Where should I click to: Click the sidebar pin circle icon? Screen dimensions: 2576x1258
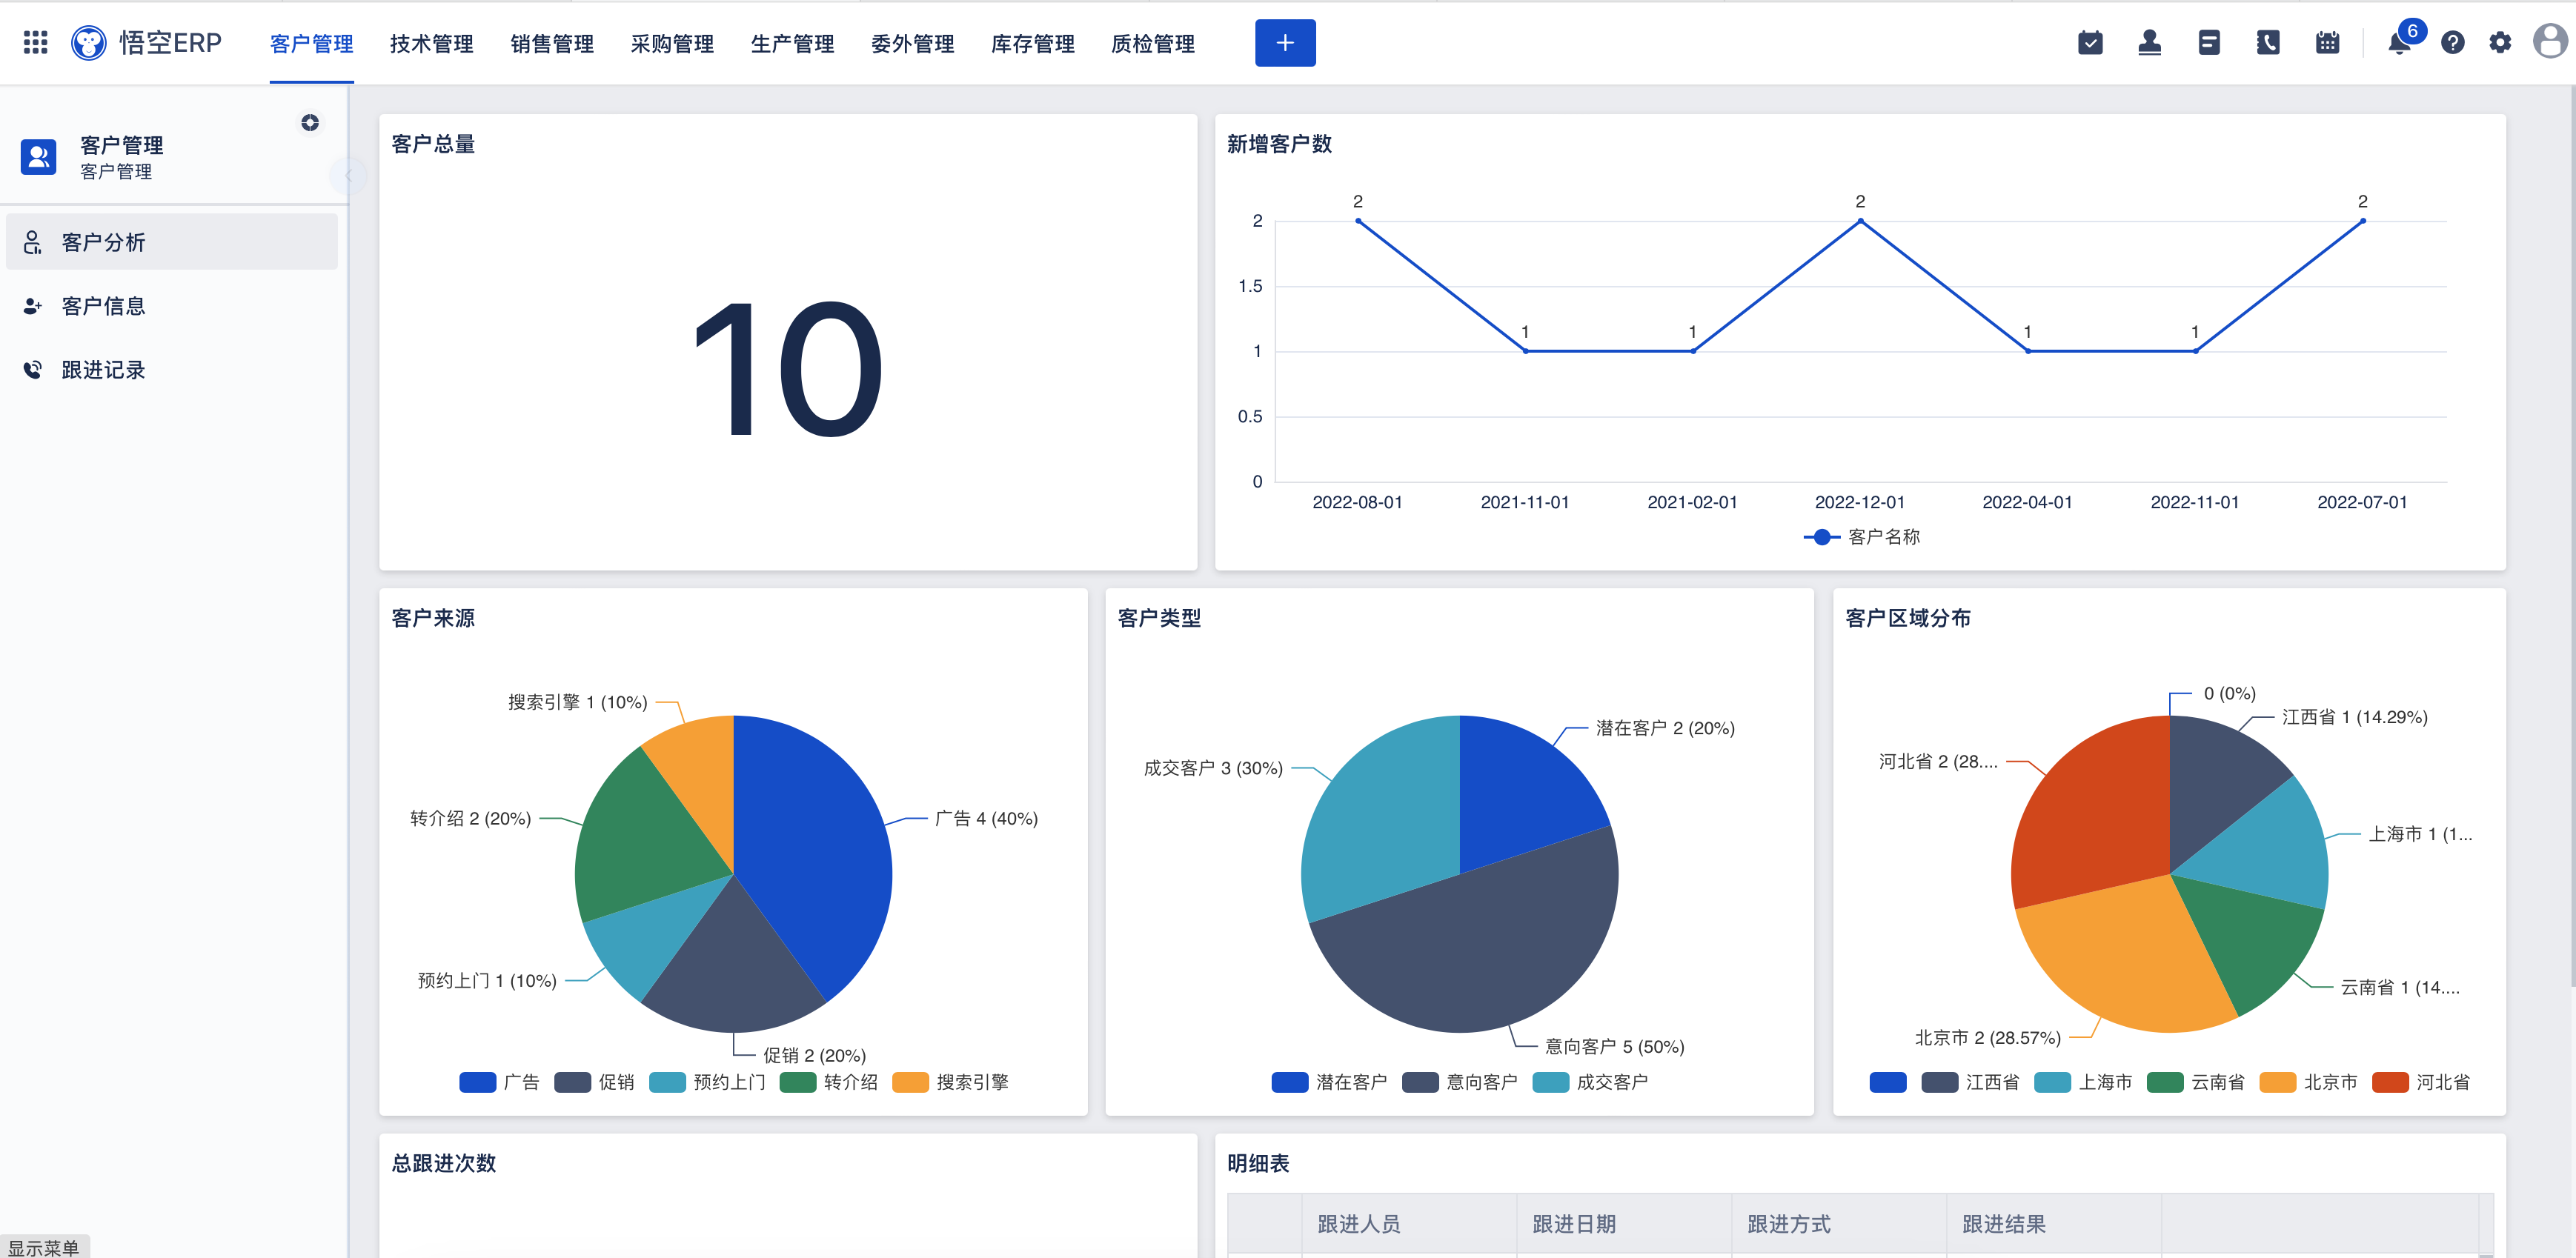pos(310,122)
